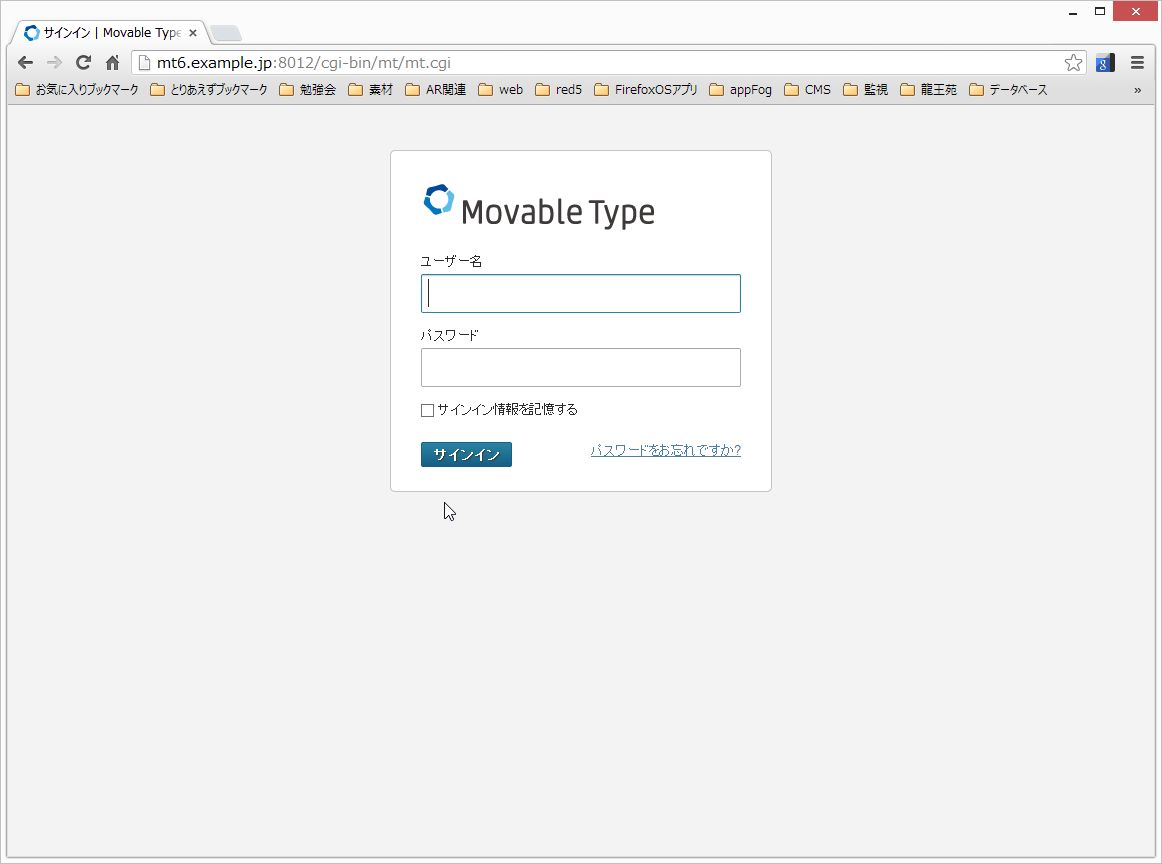Open the AR関連 bookmark folder

pos(436,90)
